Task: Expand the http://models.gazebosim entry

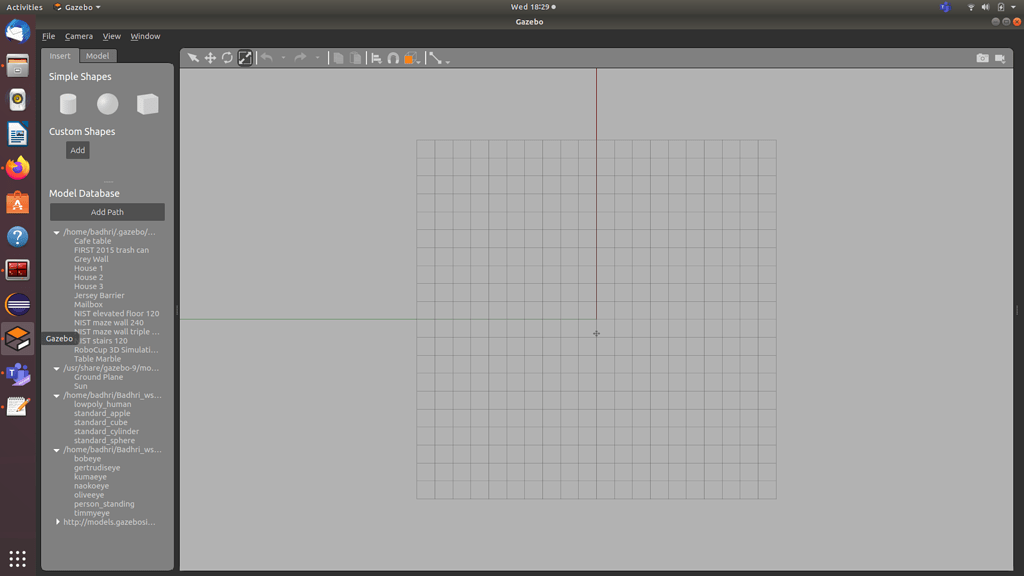Action: click(57, 521)
